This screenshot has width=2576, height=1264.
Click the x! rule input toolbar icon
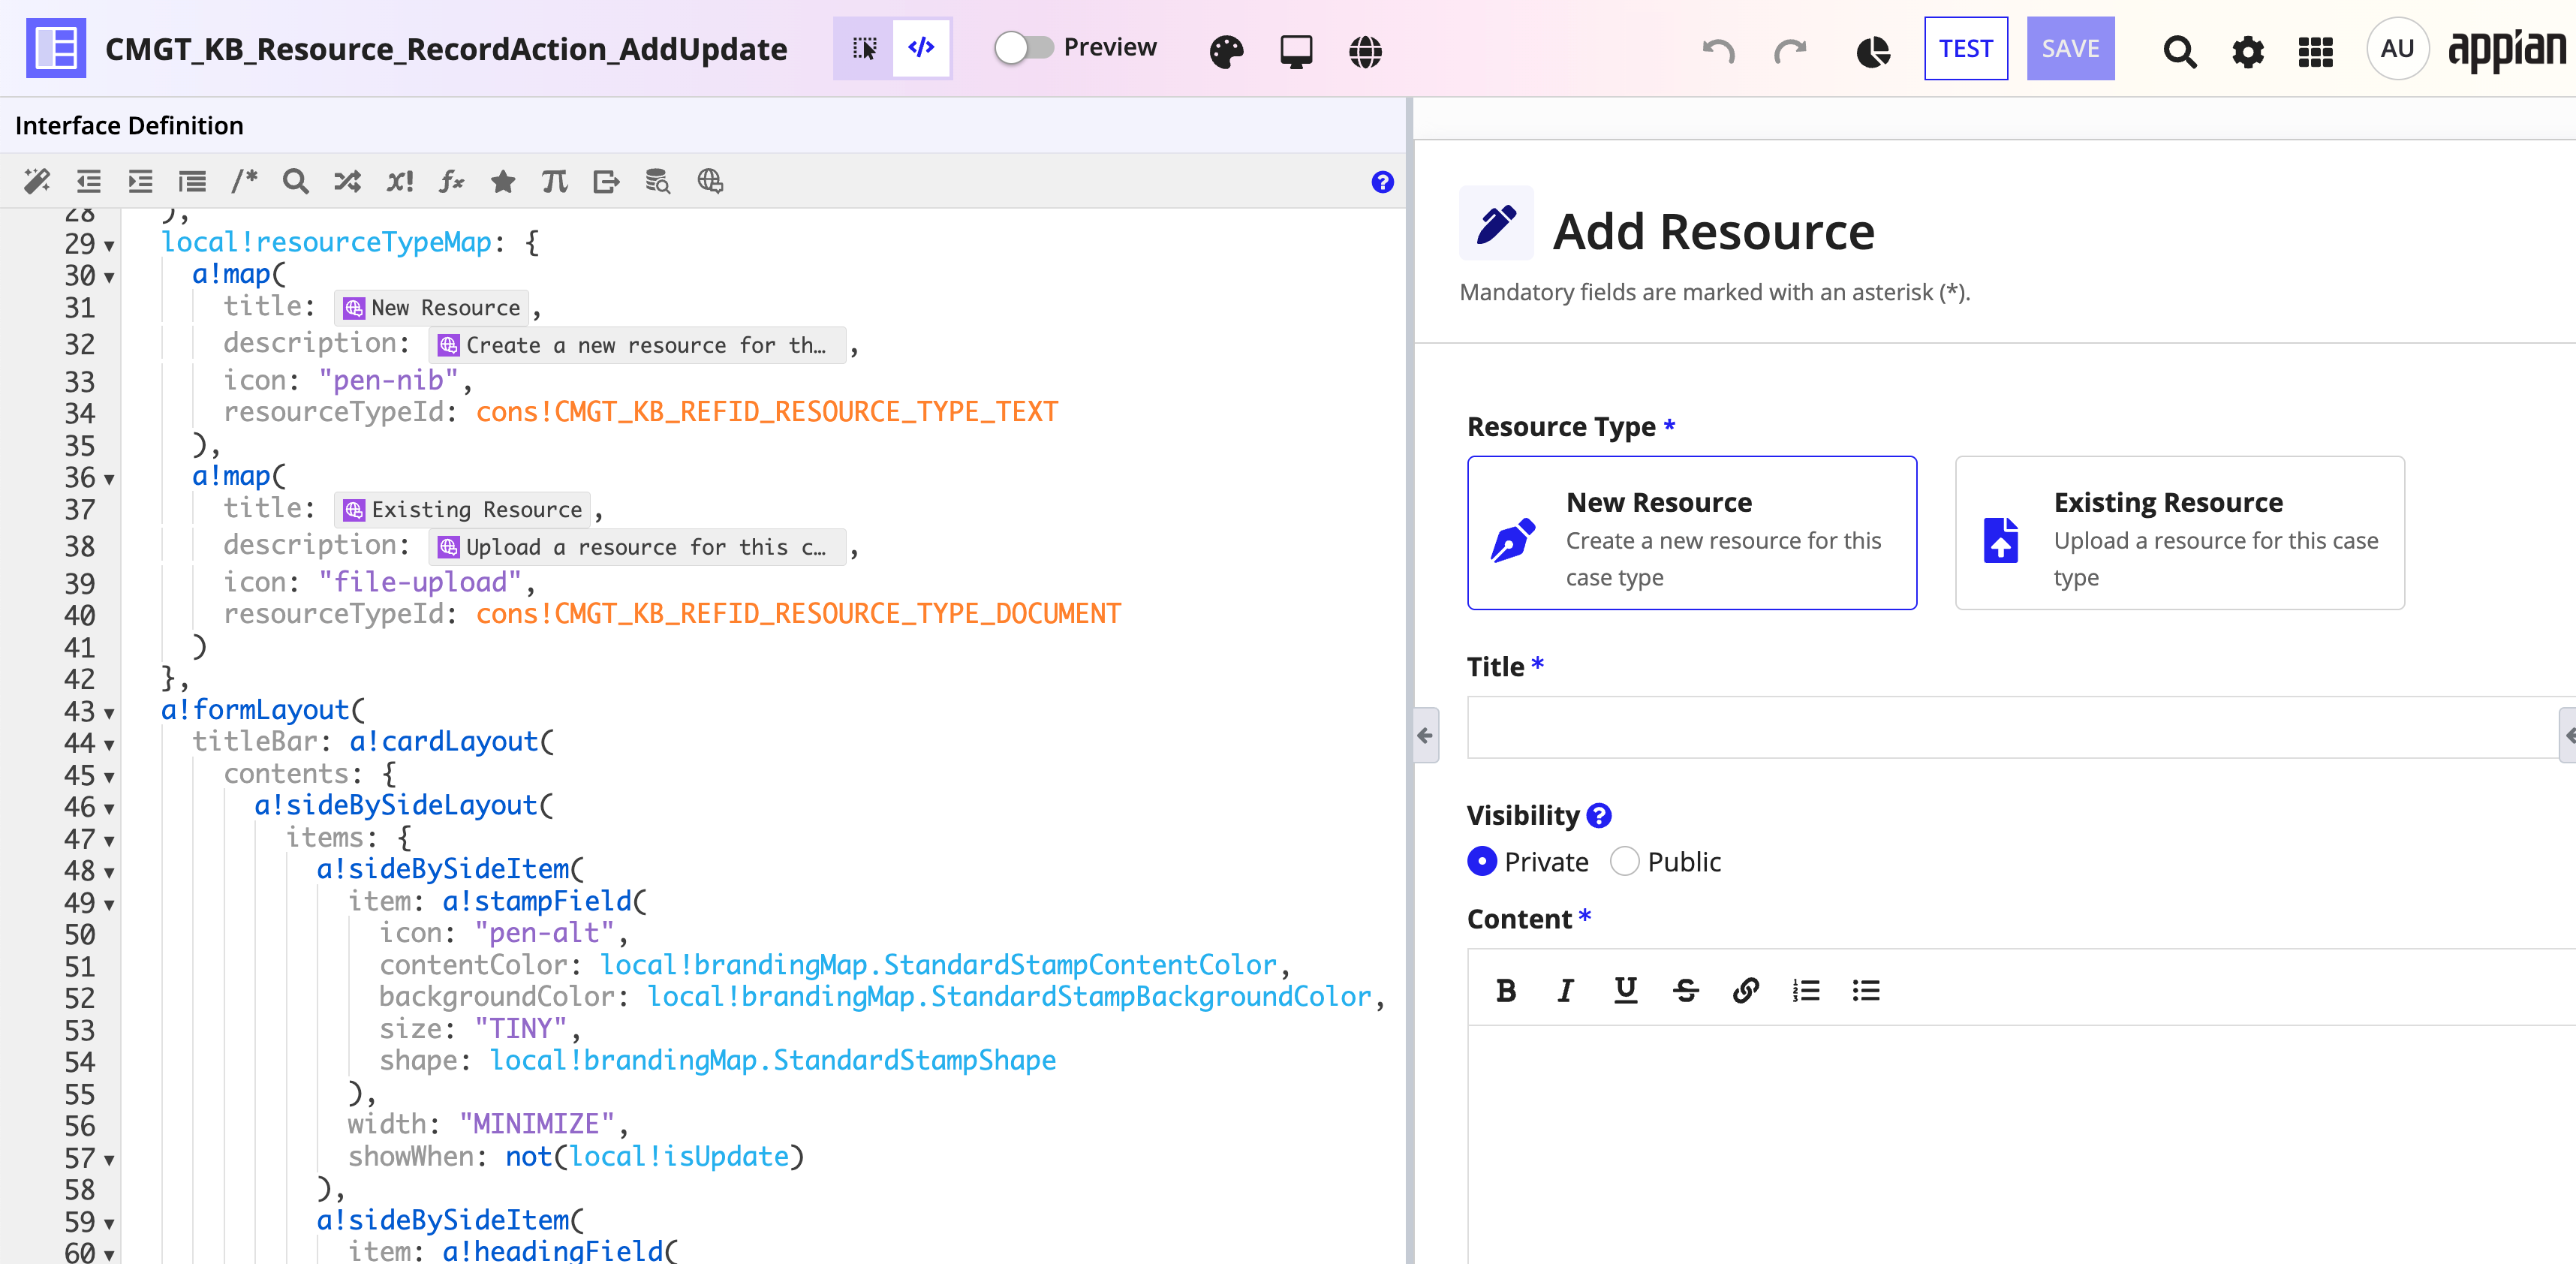400,181
